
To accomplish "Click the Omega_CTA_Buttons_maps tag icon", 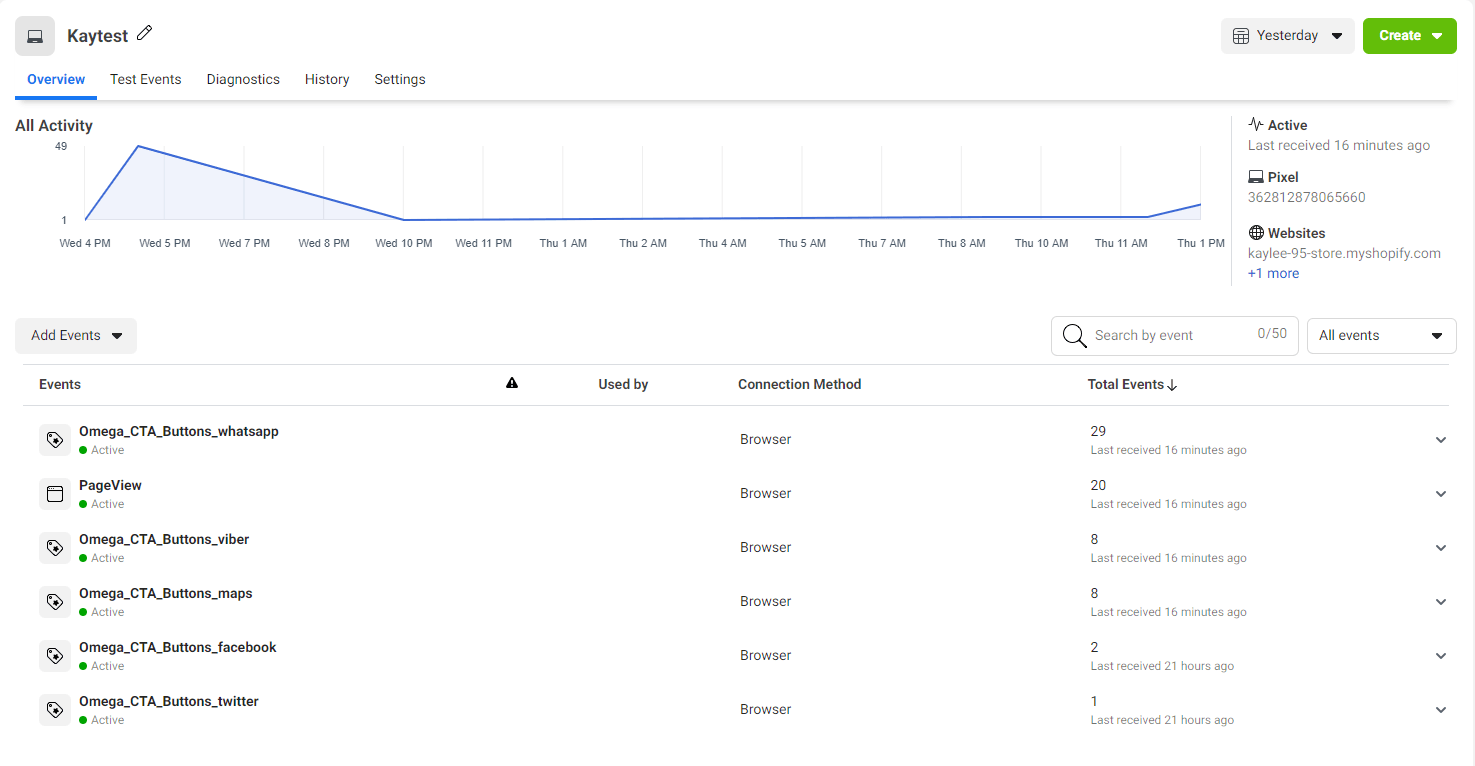I will [55, 602].
